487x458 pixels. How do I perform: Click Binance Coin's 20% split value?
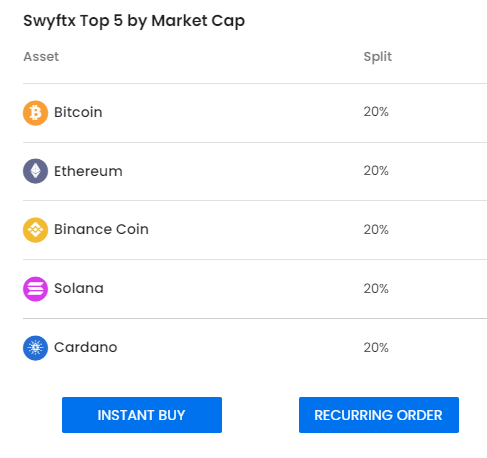point(376,230)
